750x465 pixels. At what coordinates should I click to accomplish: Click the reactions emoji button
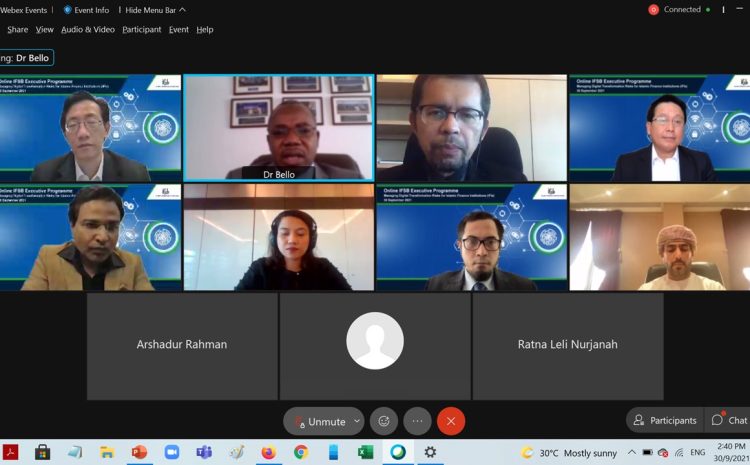click(x=384, y=421)
